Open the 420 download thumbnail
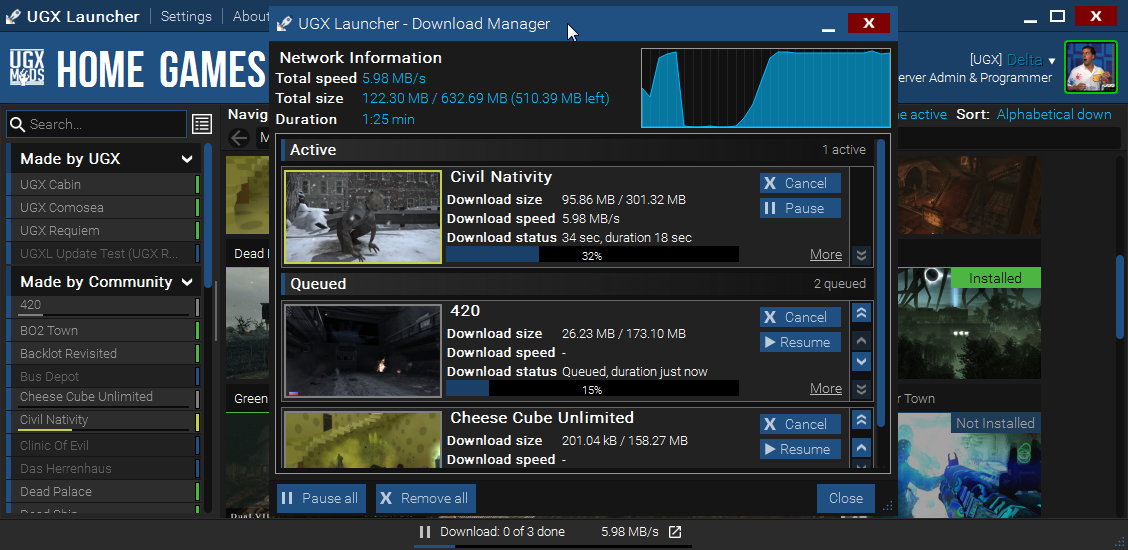 point(363,351)
